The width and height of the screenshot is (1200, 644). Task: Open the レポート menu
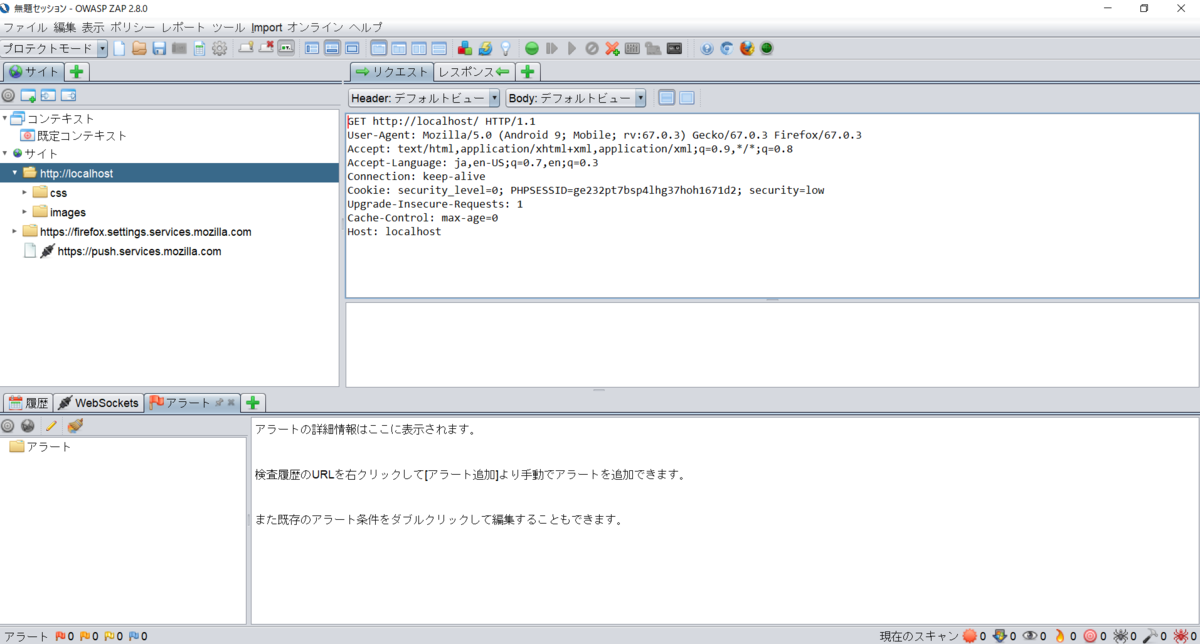click(x=184, y=27)
